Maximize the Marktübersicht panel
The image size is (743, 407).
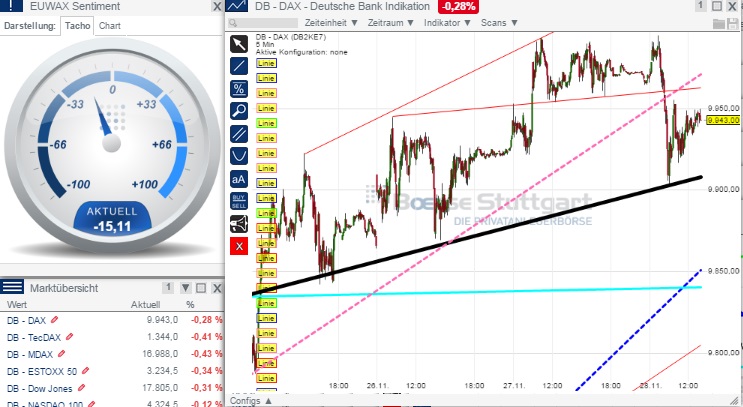(201, 288)
